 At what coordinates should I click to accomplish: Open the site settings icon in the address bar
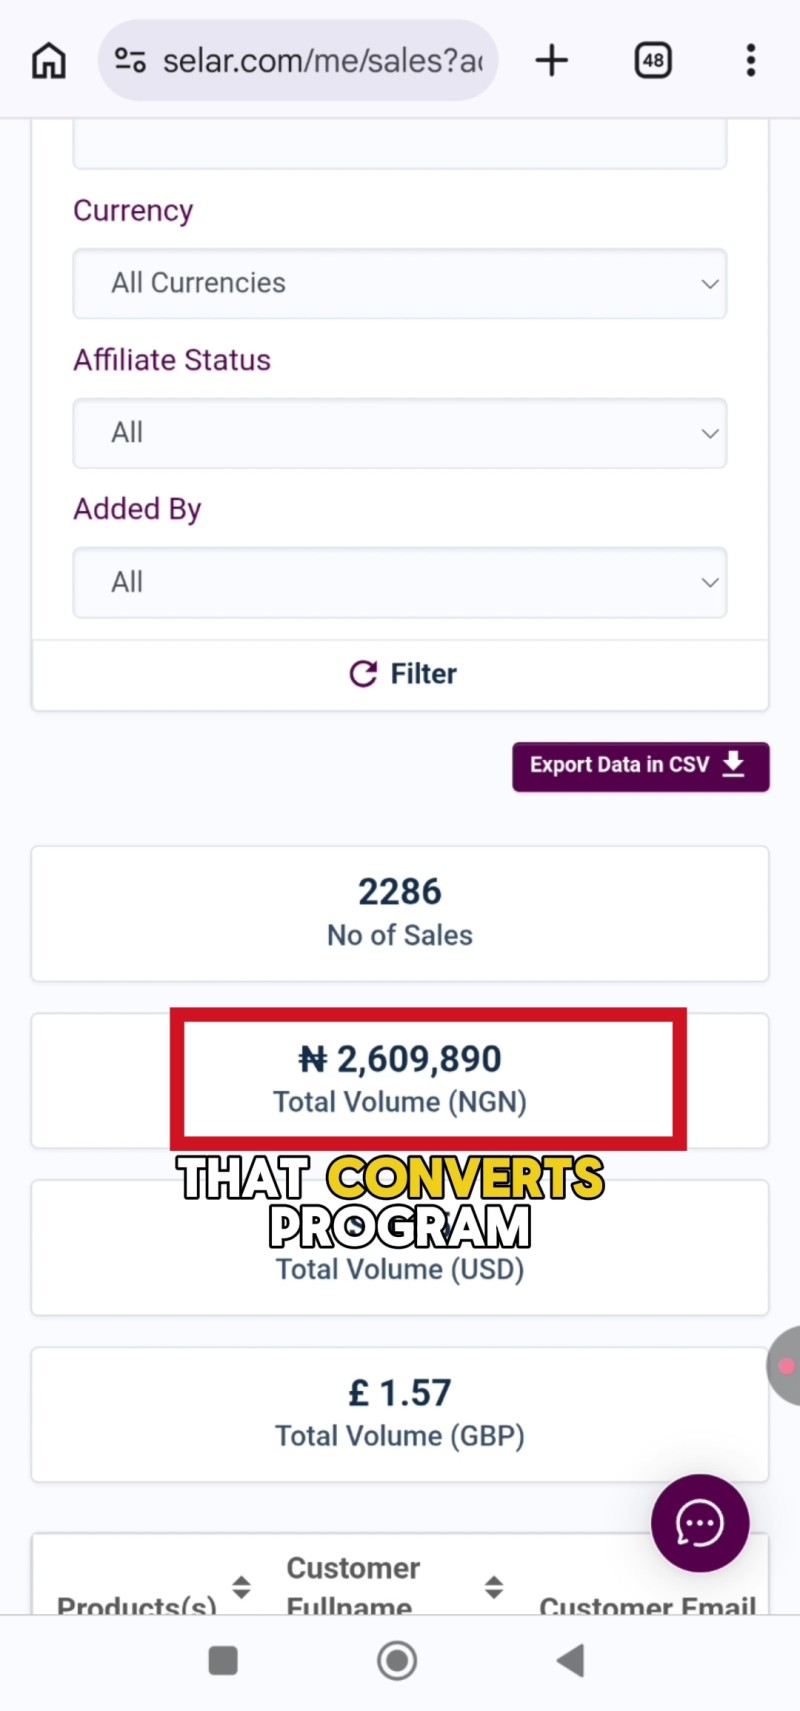point(130,61)
